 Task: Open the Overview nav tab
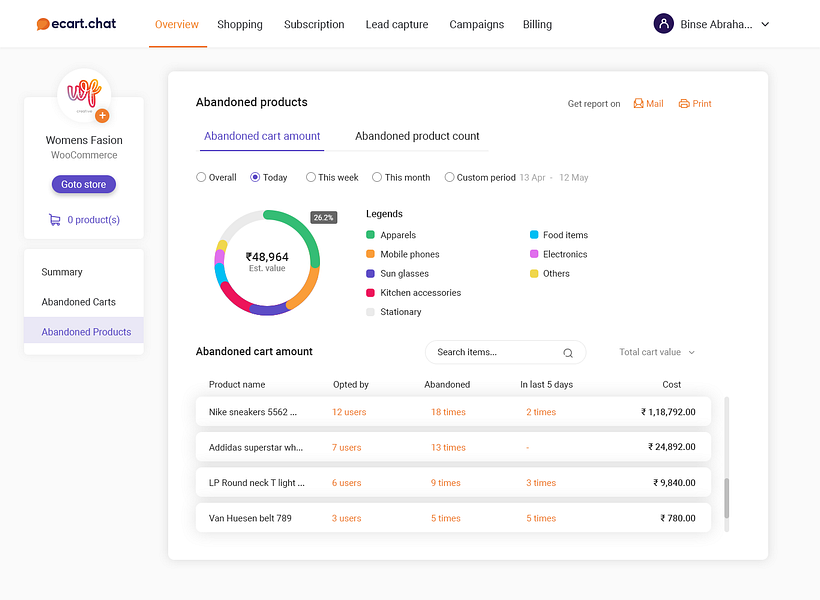177,24
